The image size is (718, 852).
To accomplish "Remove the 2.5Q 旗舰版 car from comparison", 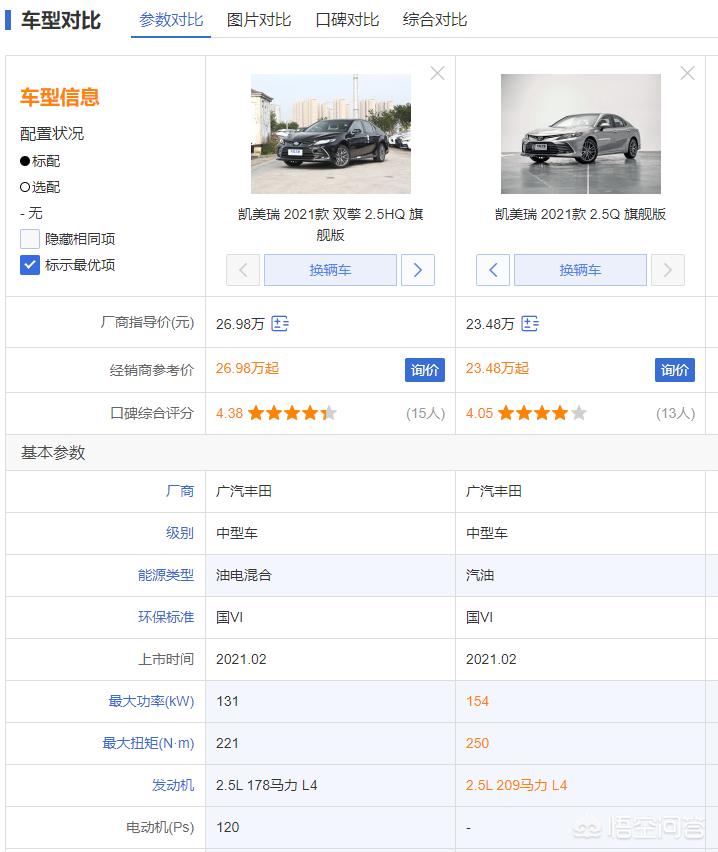I will tap(688, 73).
